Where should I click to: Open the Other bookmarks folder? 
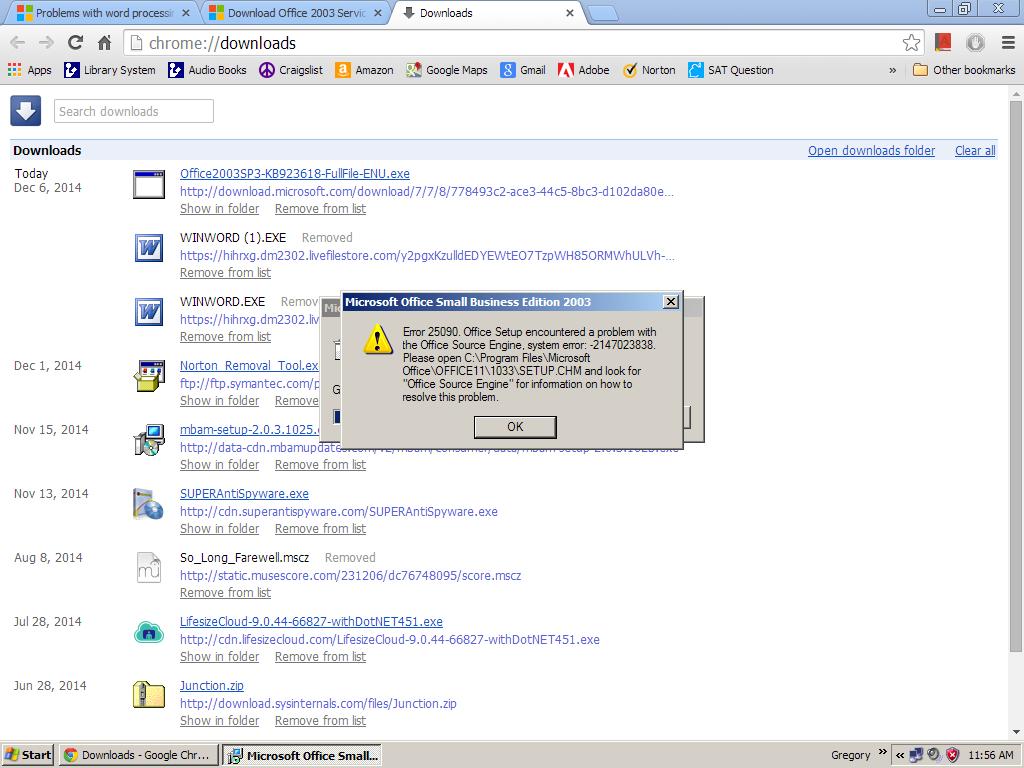964,70
